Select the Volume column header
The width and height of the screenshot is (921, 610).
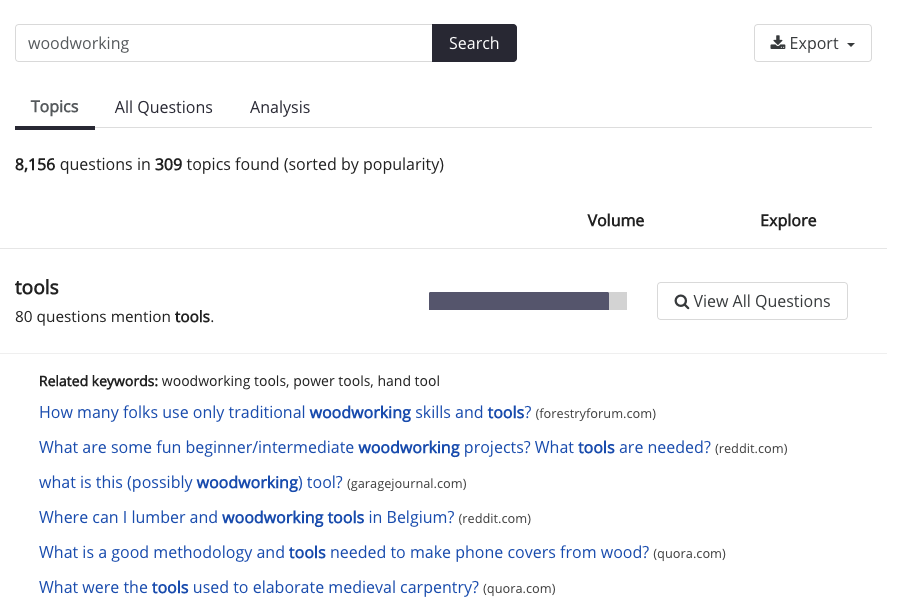615,221
